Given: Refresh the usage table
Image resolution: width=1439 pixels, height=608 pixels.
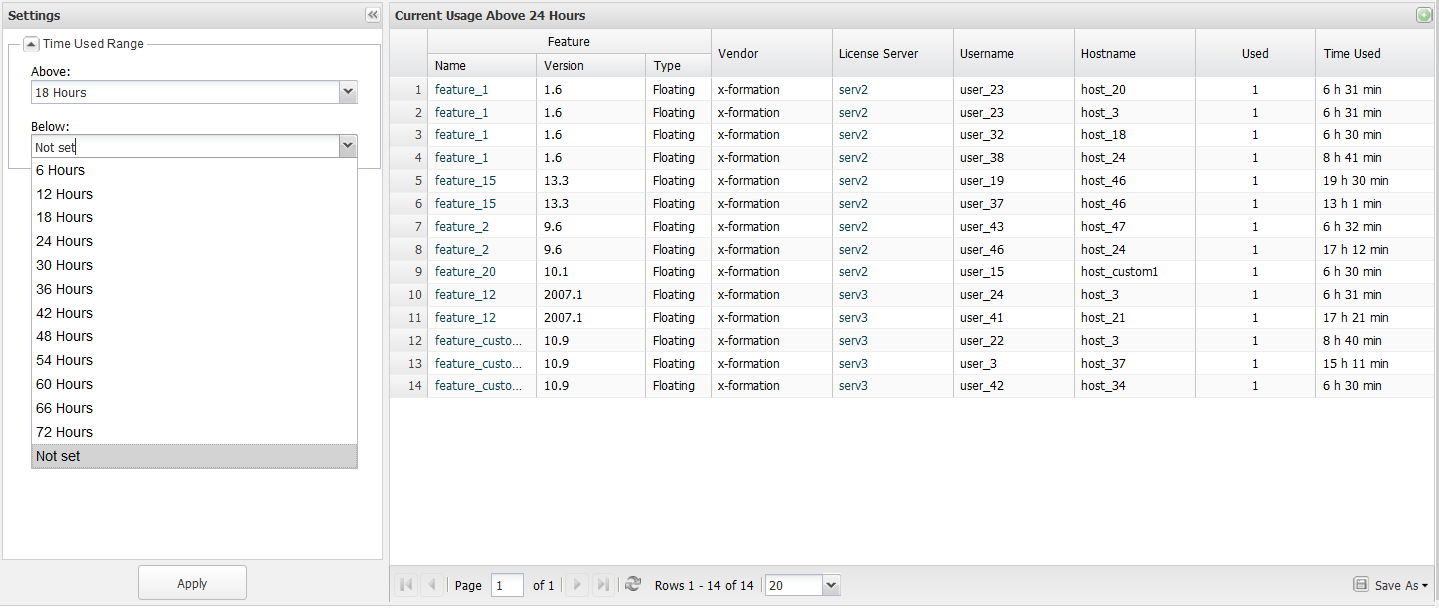Looking at the screenshot, I should pos(632,585).
